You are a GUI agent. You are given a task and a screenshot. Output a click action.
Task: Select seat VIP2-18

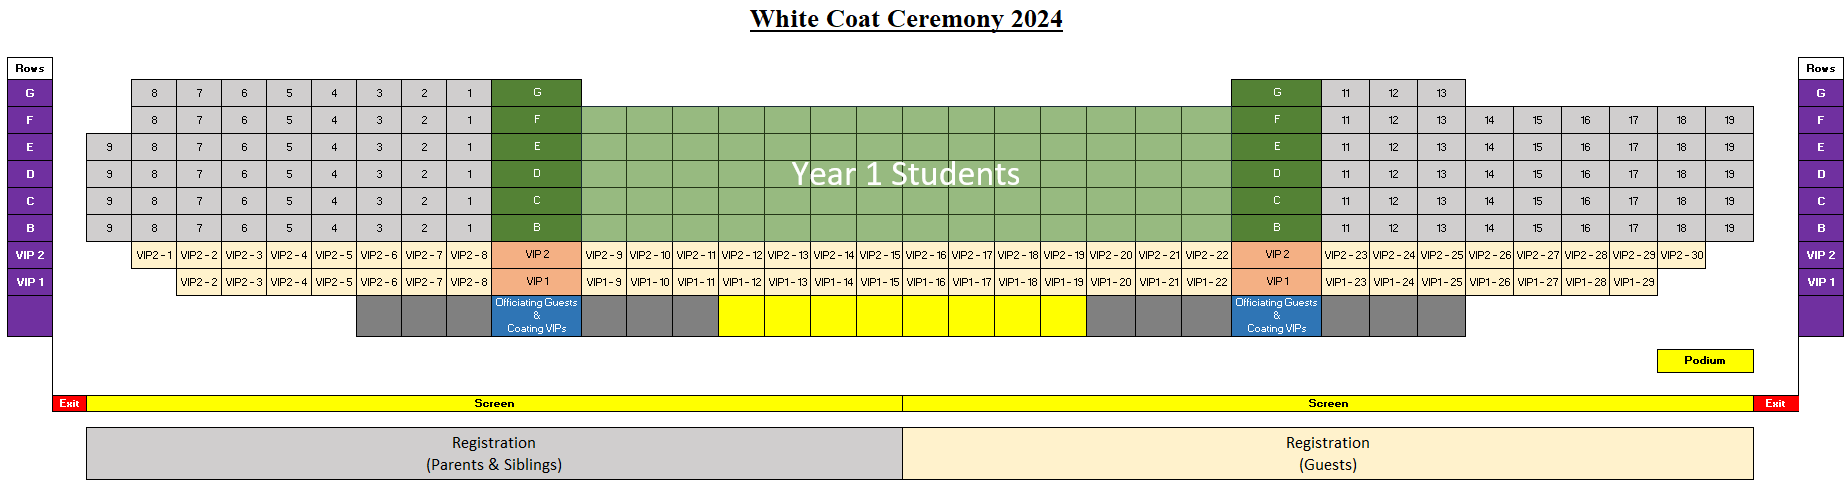1018,255
